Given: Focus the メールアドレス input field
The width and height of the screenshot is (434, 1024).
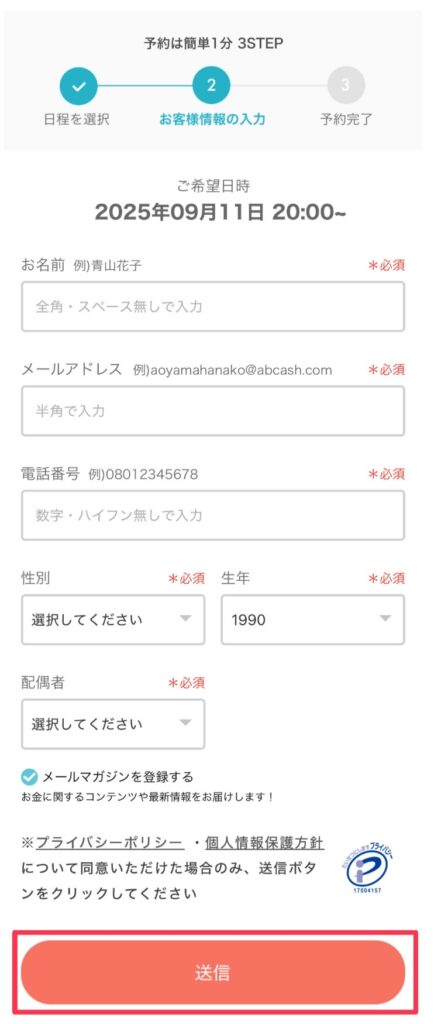Looking at the screenshot, I should tap(213, 411).
